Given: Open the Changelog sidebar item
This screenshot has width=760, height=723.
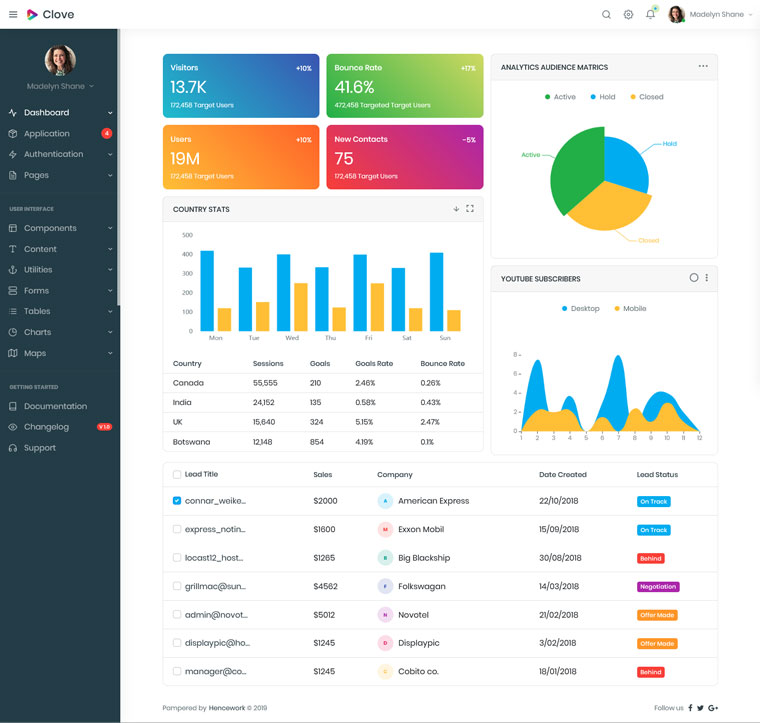Looking at the screenshot, I should coord(46,427).
